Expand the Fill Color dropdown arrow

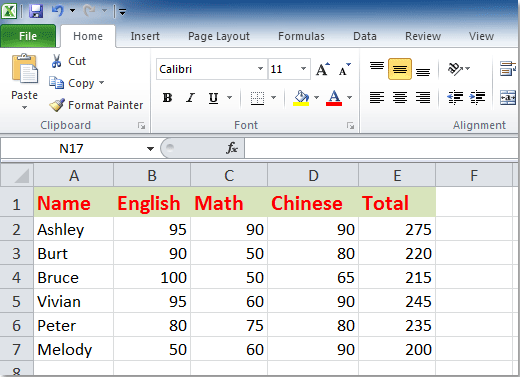(316, 98)
